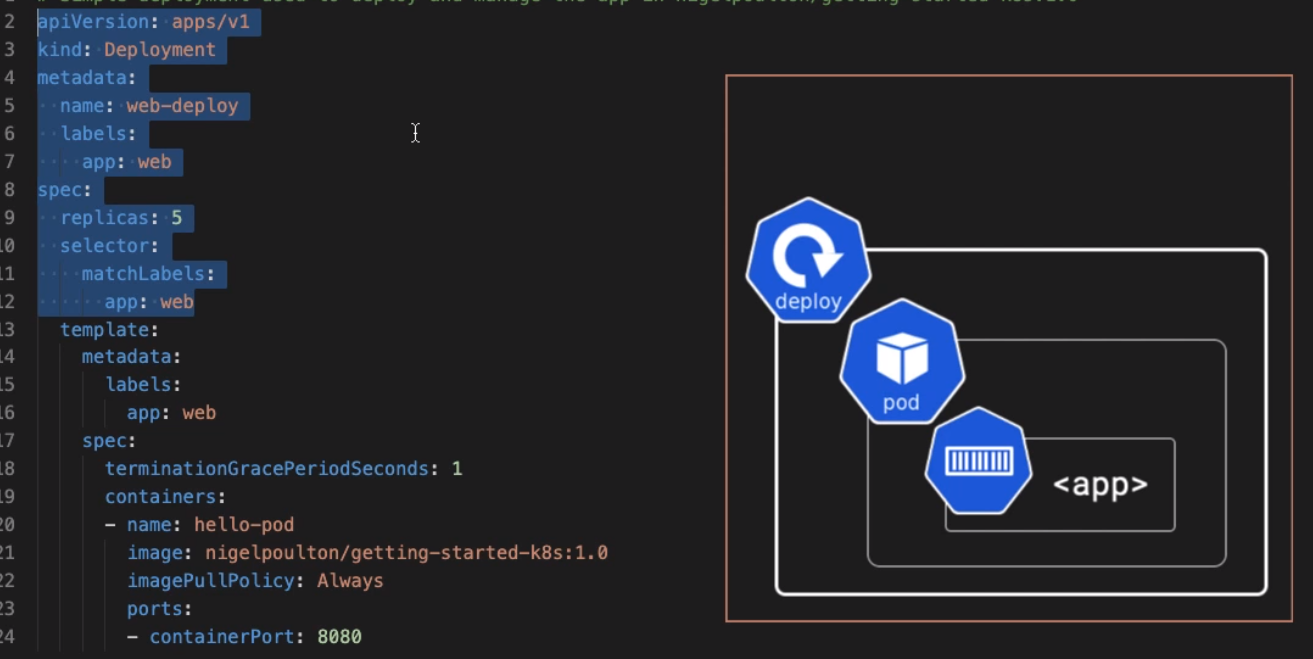Click 'hello-pod' container name value
This screenshot has width=1313, height=659.
point(244,524)
